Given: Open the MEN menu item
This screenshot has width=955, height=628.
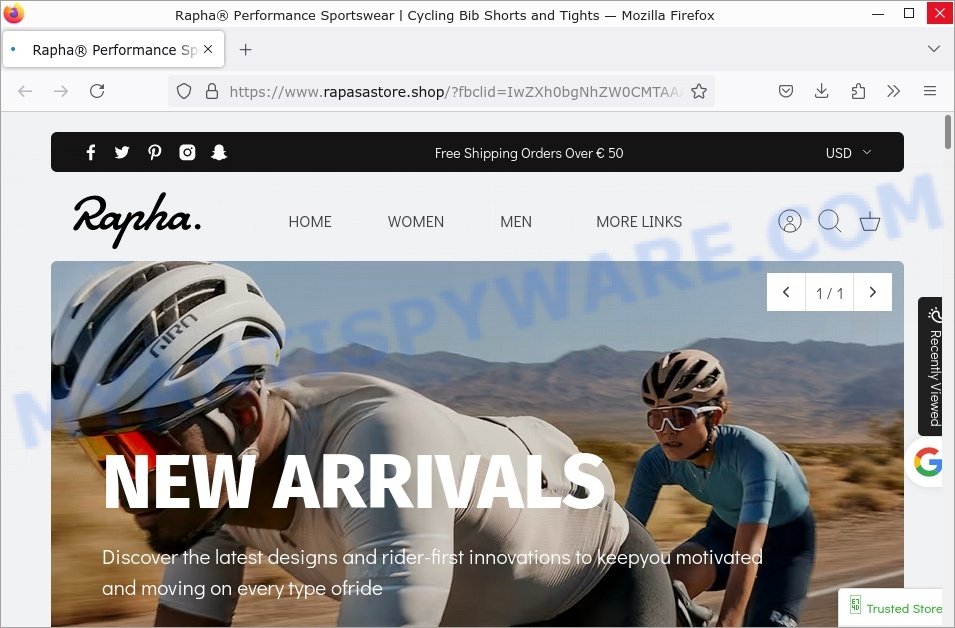Looking at the screenshot, I should pyautogui.click(x=515, y=222).
